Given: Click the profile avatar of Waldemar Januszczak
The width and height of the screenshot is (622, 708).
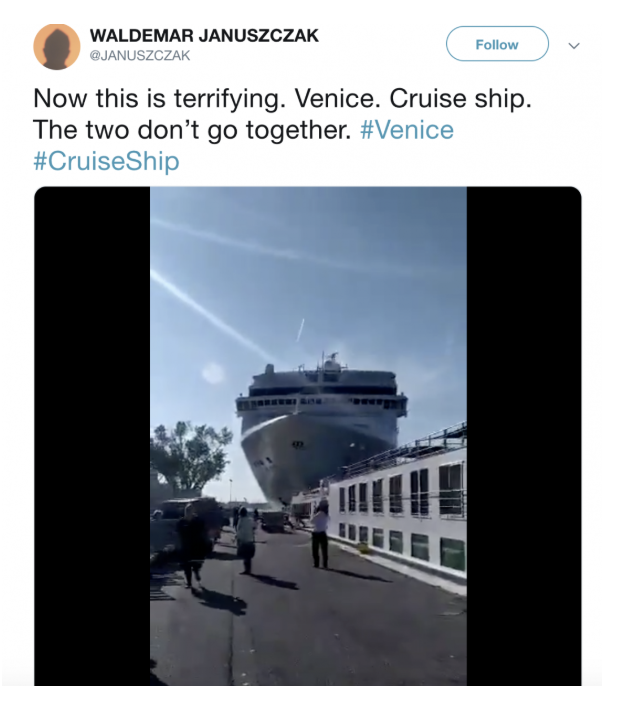Looking at the screenshot, I should [57, 46].
